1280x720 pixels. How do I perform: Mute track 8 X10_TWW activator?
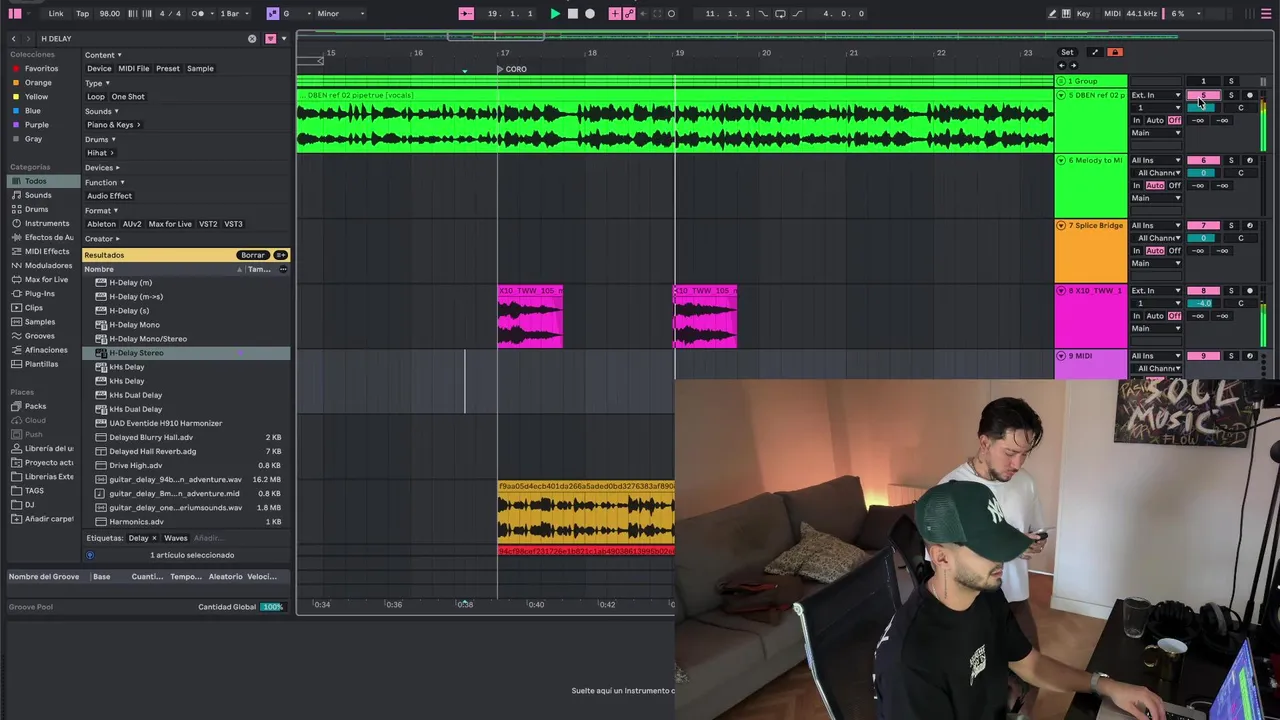1203,290
